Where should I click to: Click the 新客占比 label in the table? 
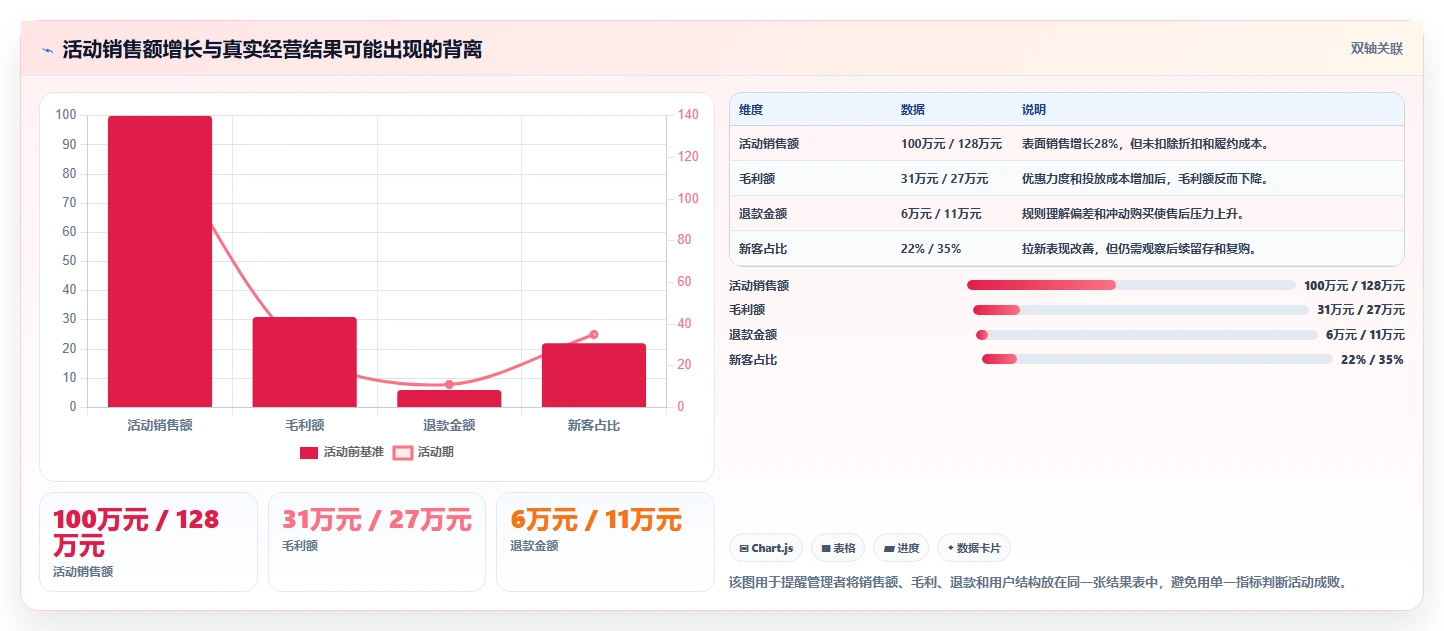pos(763,249)
